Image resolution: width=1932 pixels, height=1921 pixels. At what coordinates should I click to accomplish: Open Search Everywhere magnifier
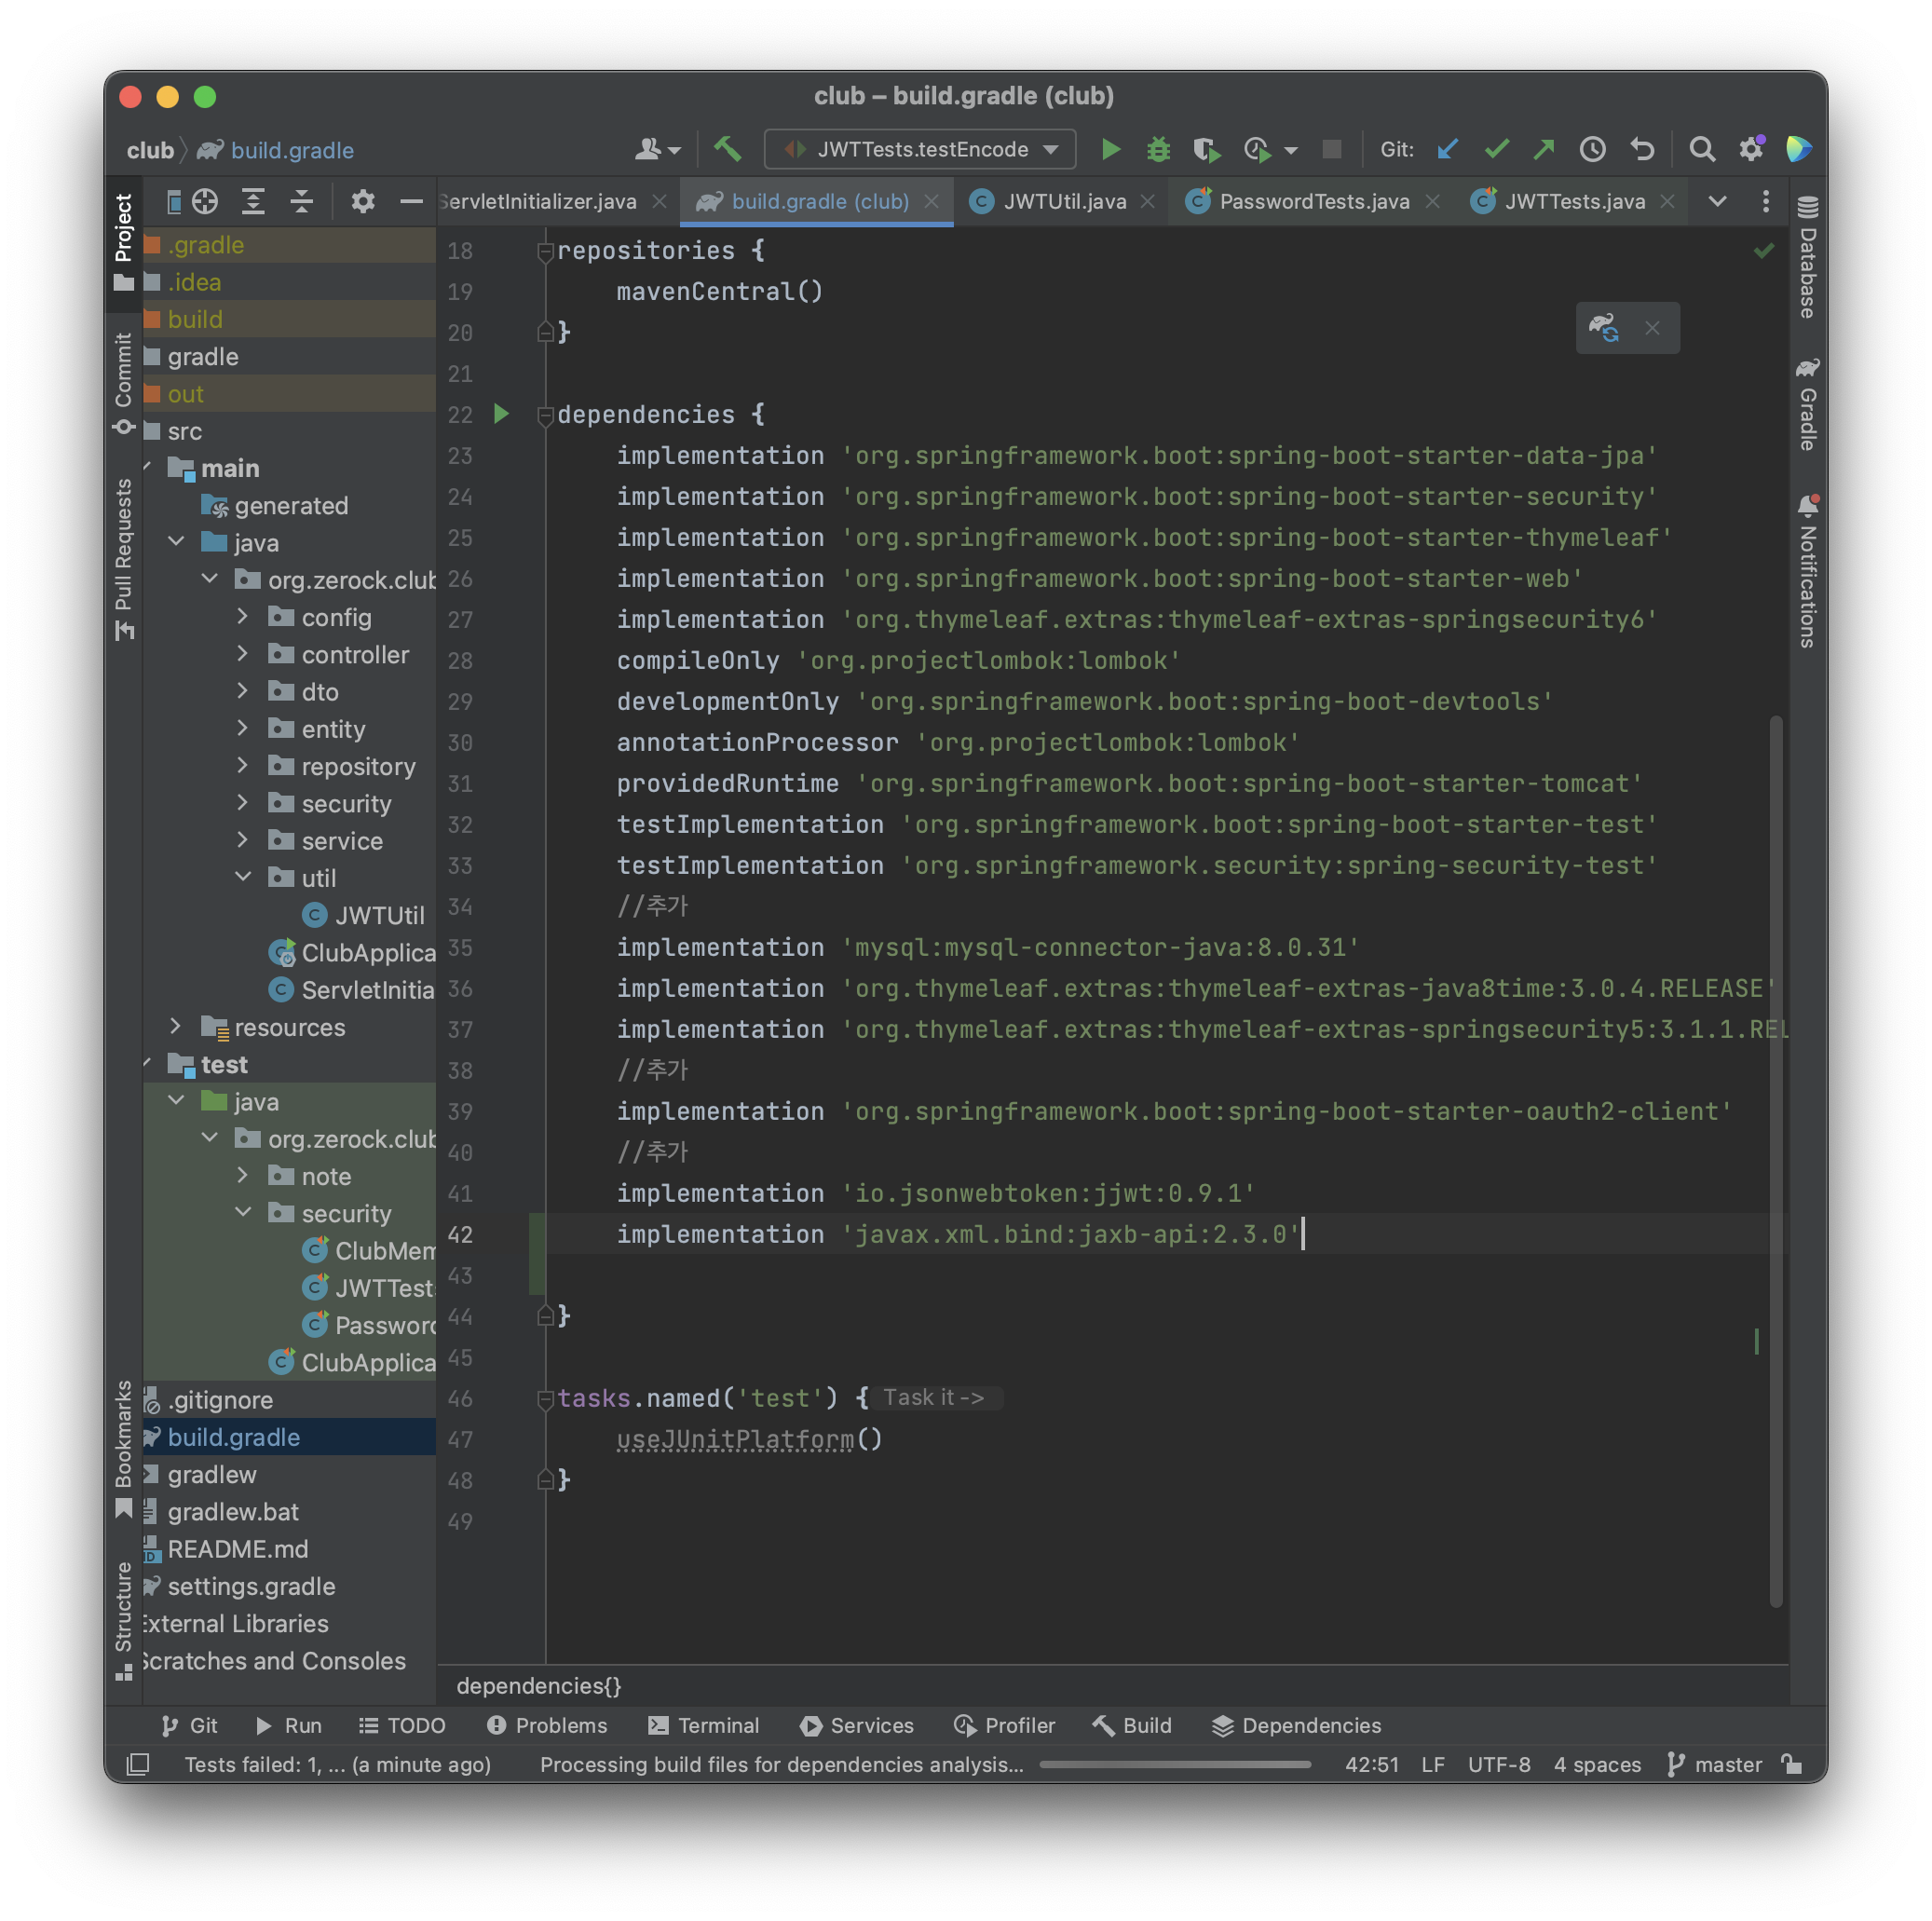pos(1702,150)
